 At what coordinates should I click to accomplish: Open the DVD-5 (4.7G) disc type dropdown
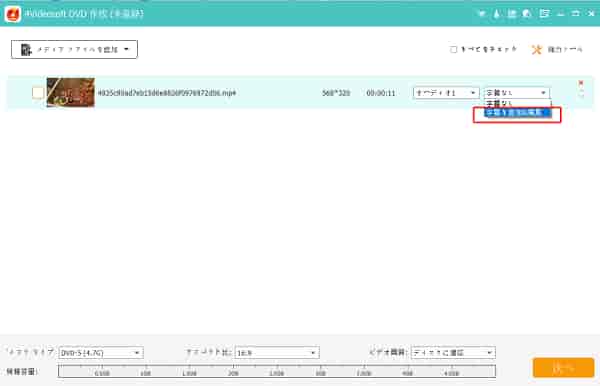coord(101,352)
